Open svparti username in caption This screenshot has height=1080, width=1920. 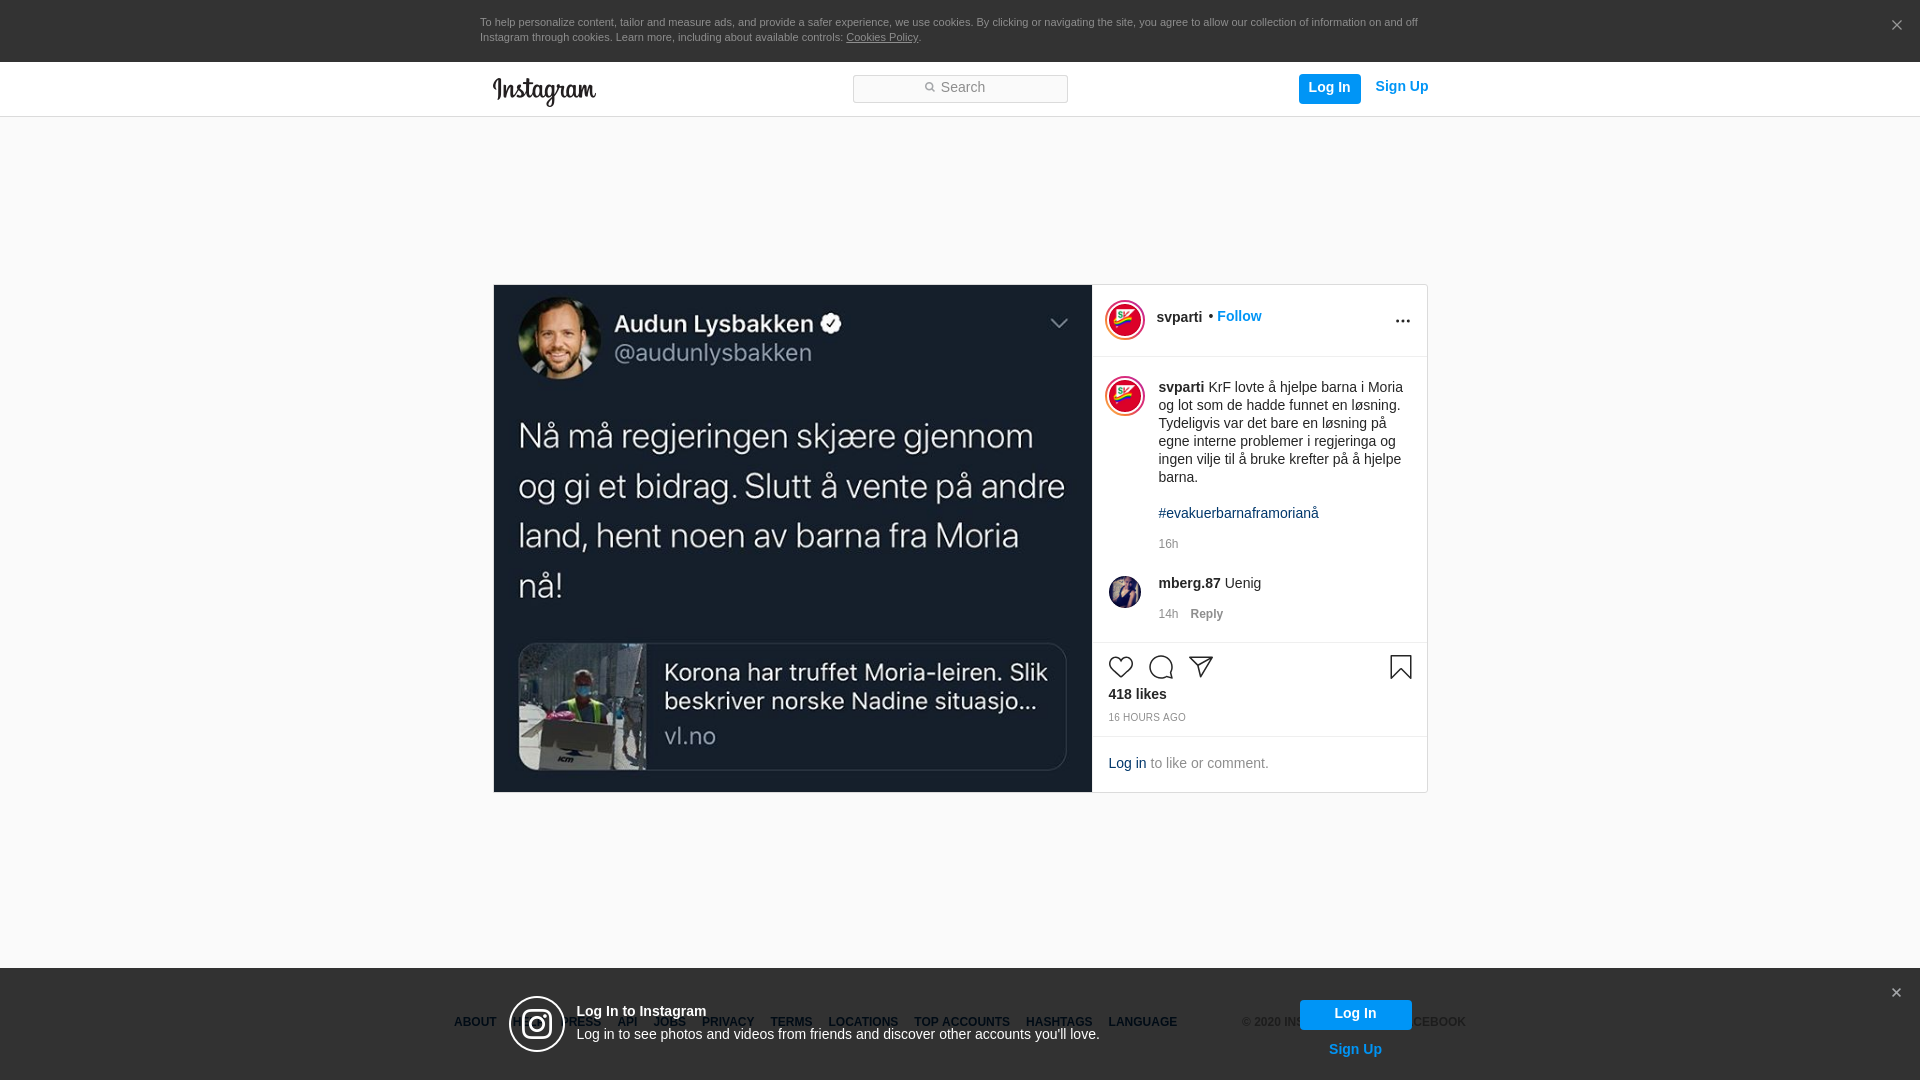pyautogui.click(x=1181, y=387)
